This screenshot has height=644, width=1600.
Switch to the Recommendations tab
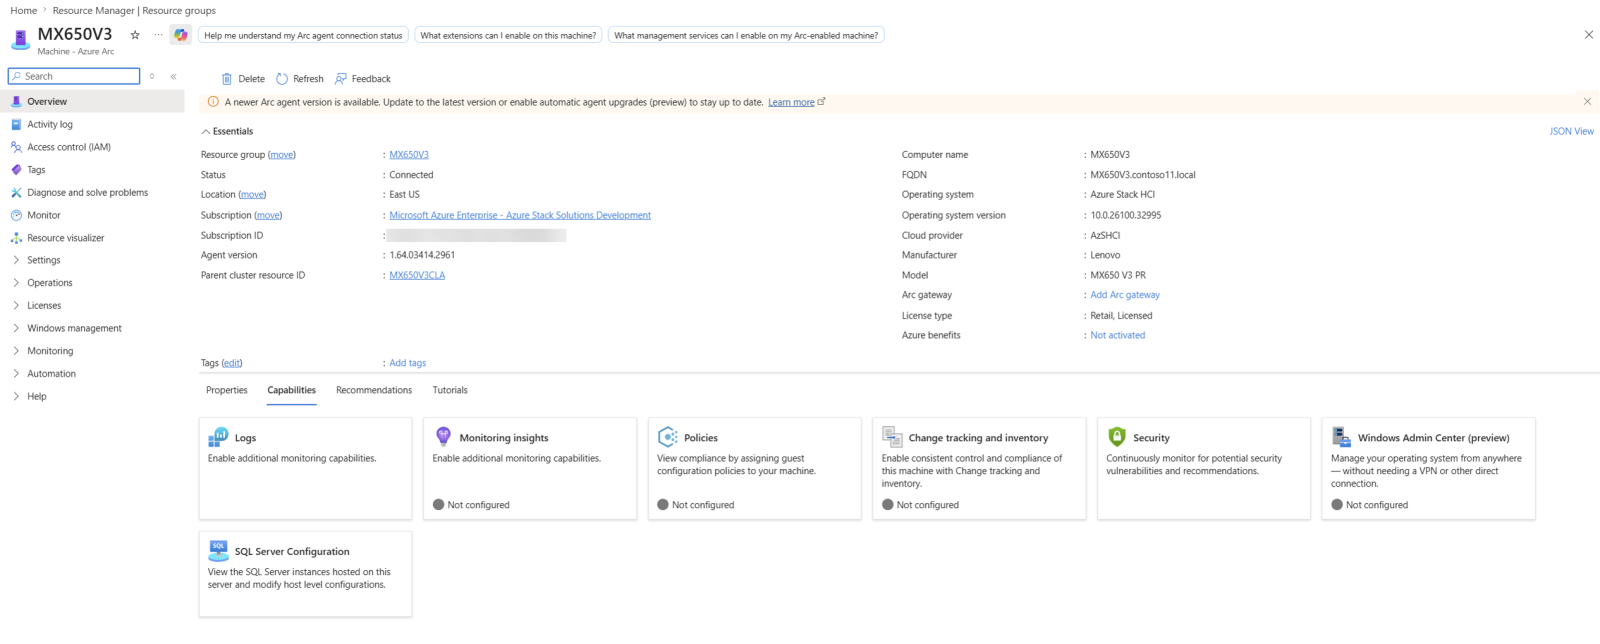click(374, 390)
